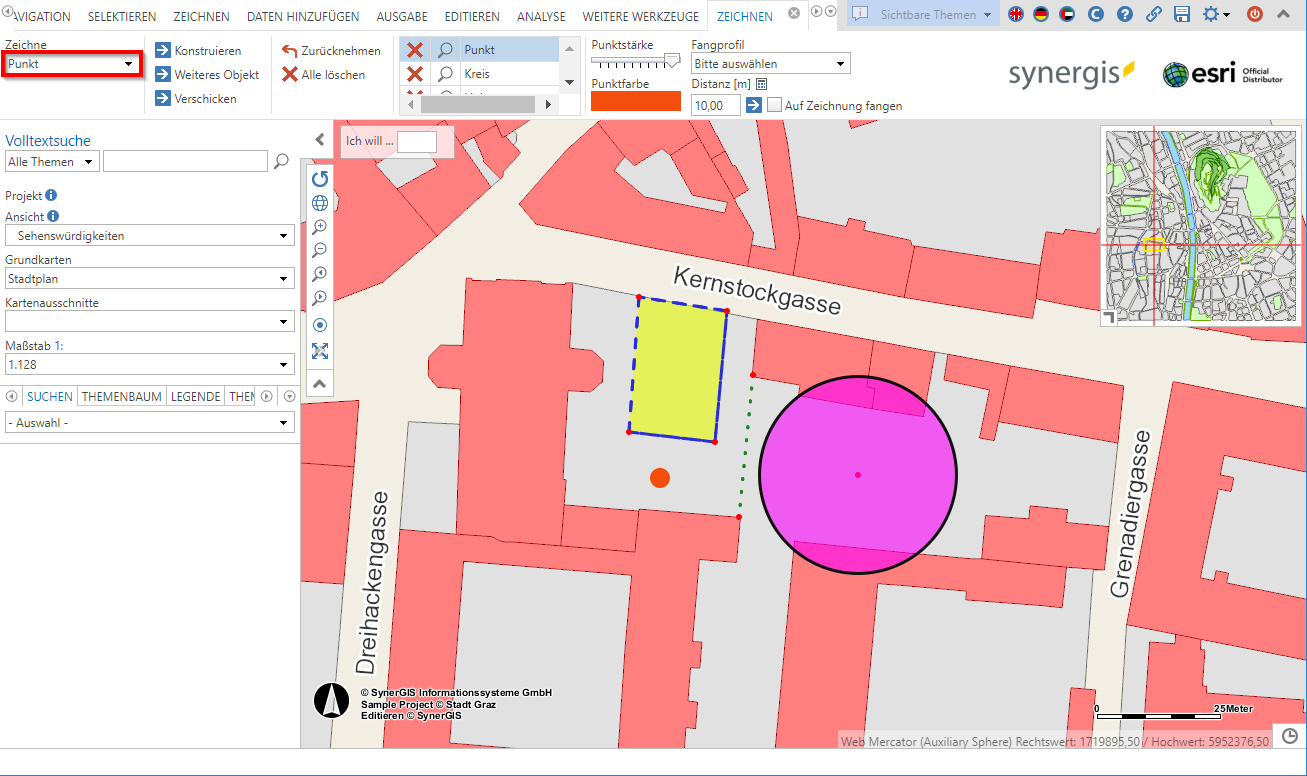Zoom to the Kreis drawing object

[x=446, y=74]
